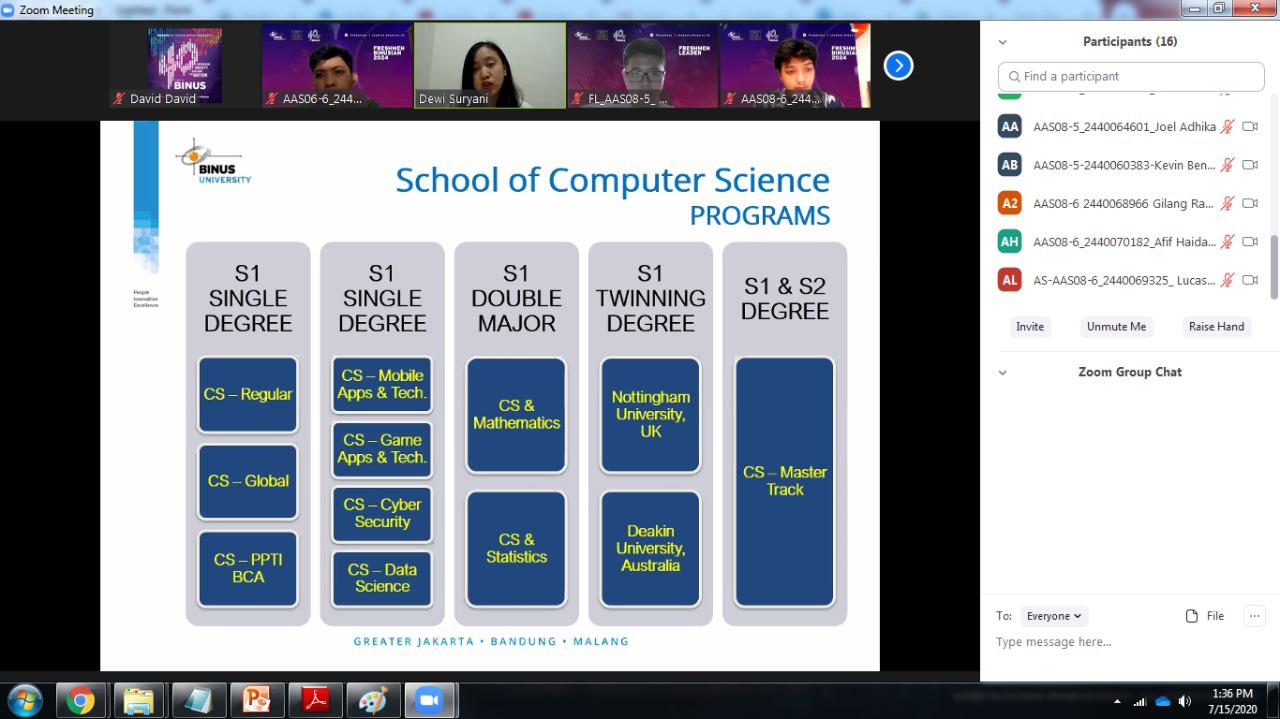Open the chat more options menu
Viewport: 1280px width, 719px height.
(x=1255, y=616)
